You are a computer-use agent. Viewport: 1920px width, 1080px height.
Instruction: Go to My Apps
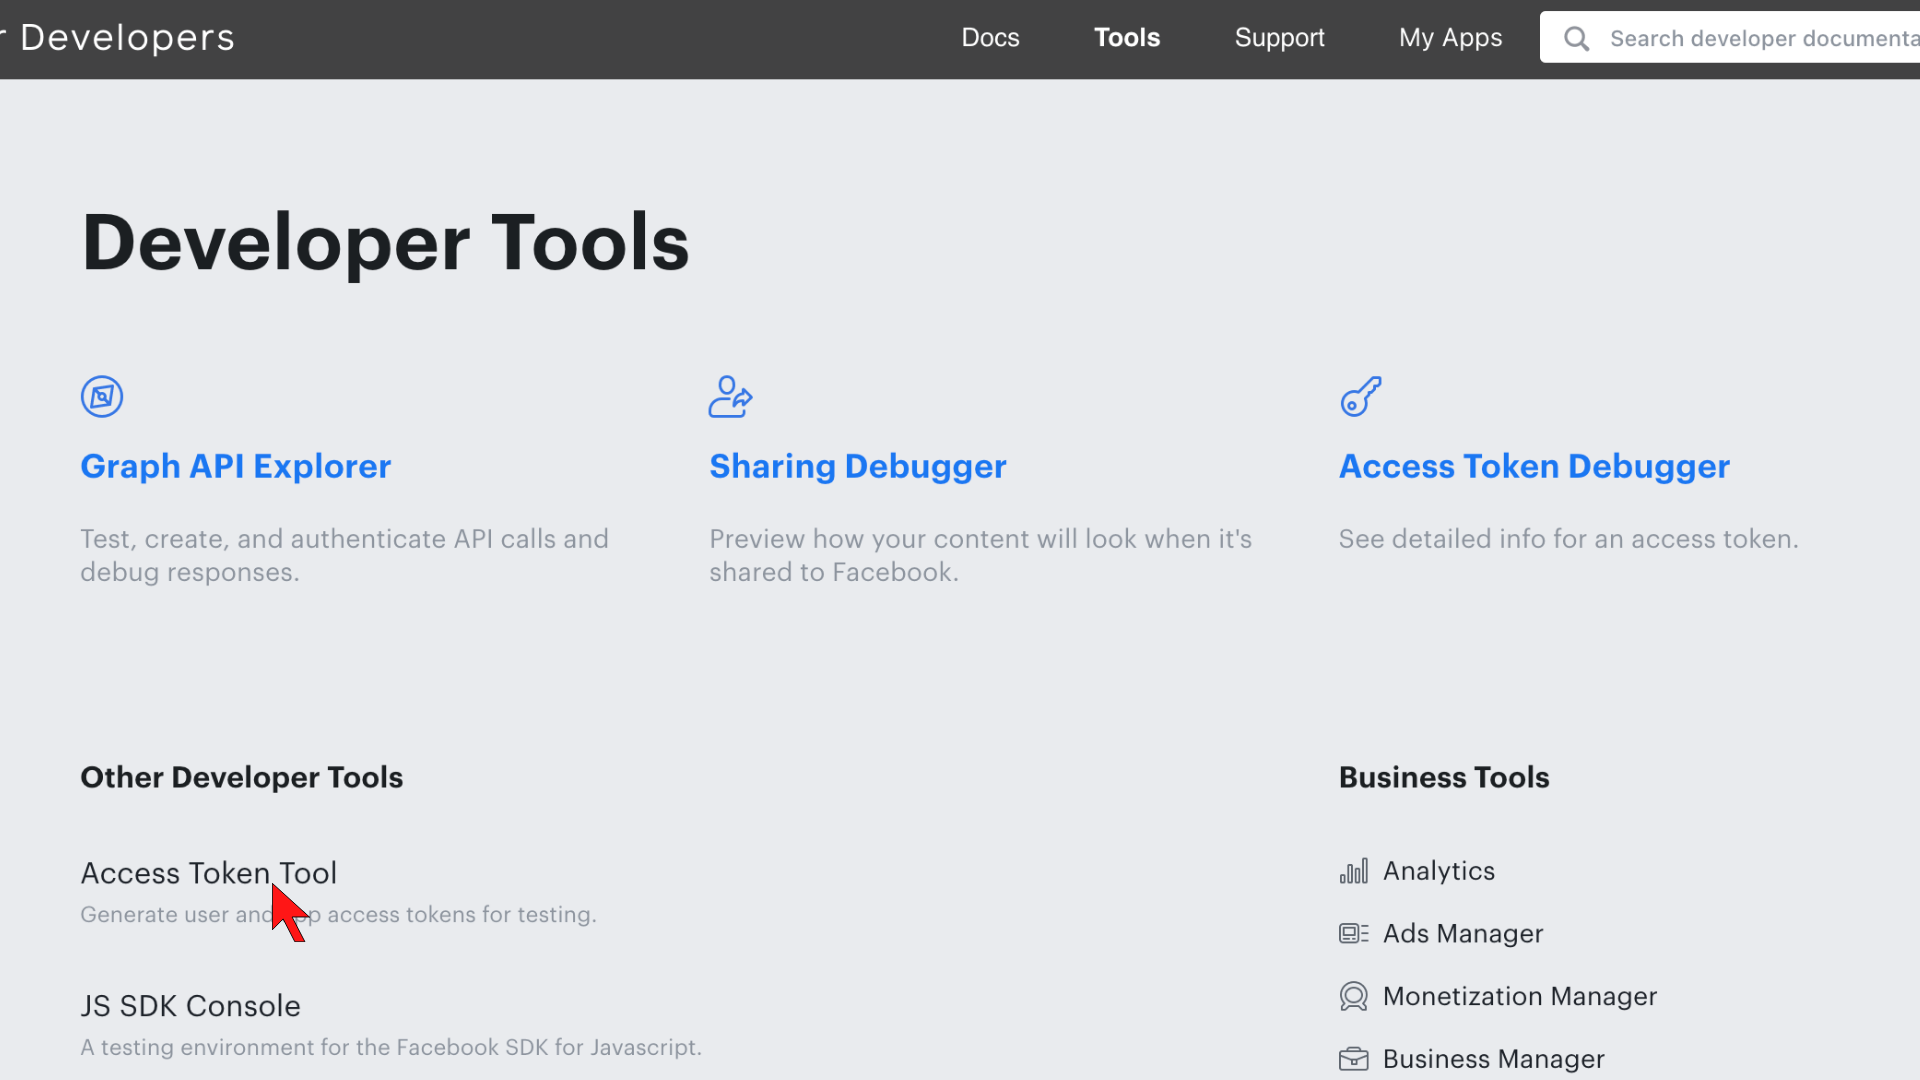tap(1450, 38)
